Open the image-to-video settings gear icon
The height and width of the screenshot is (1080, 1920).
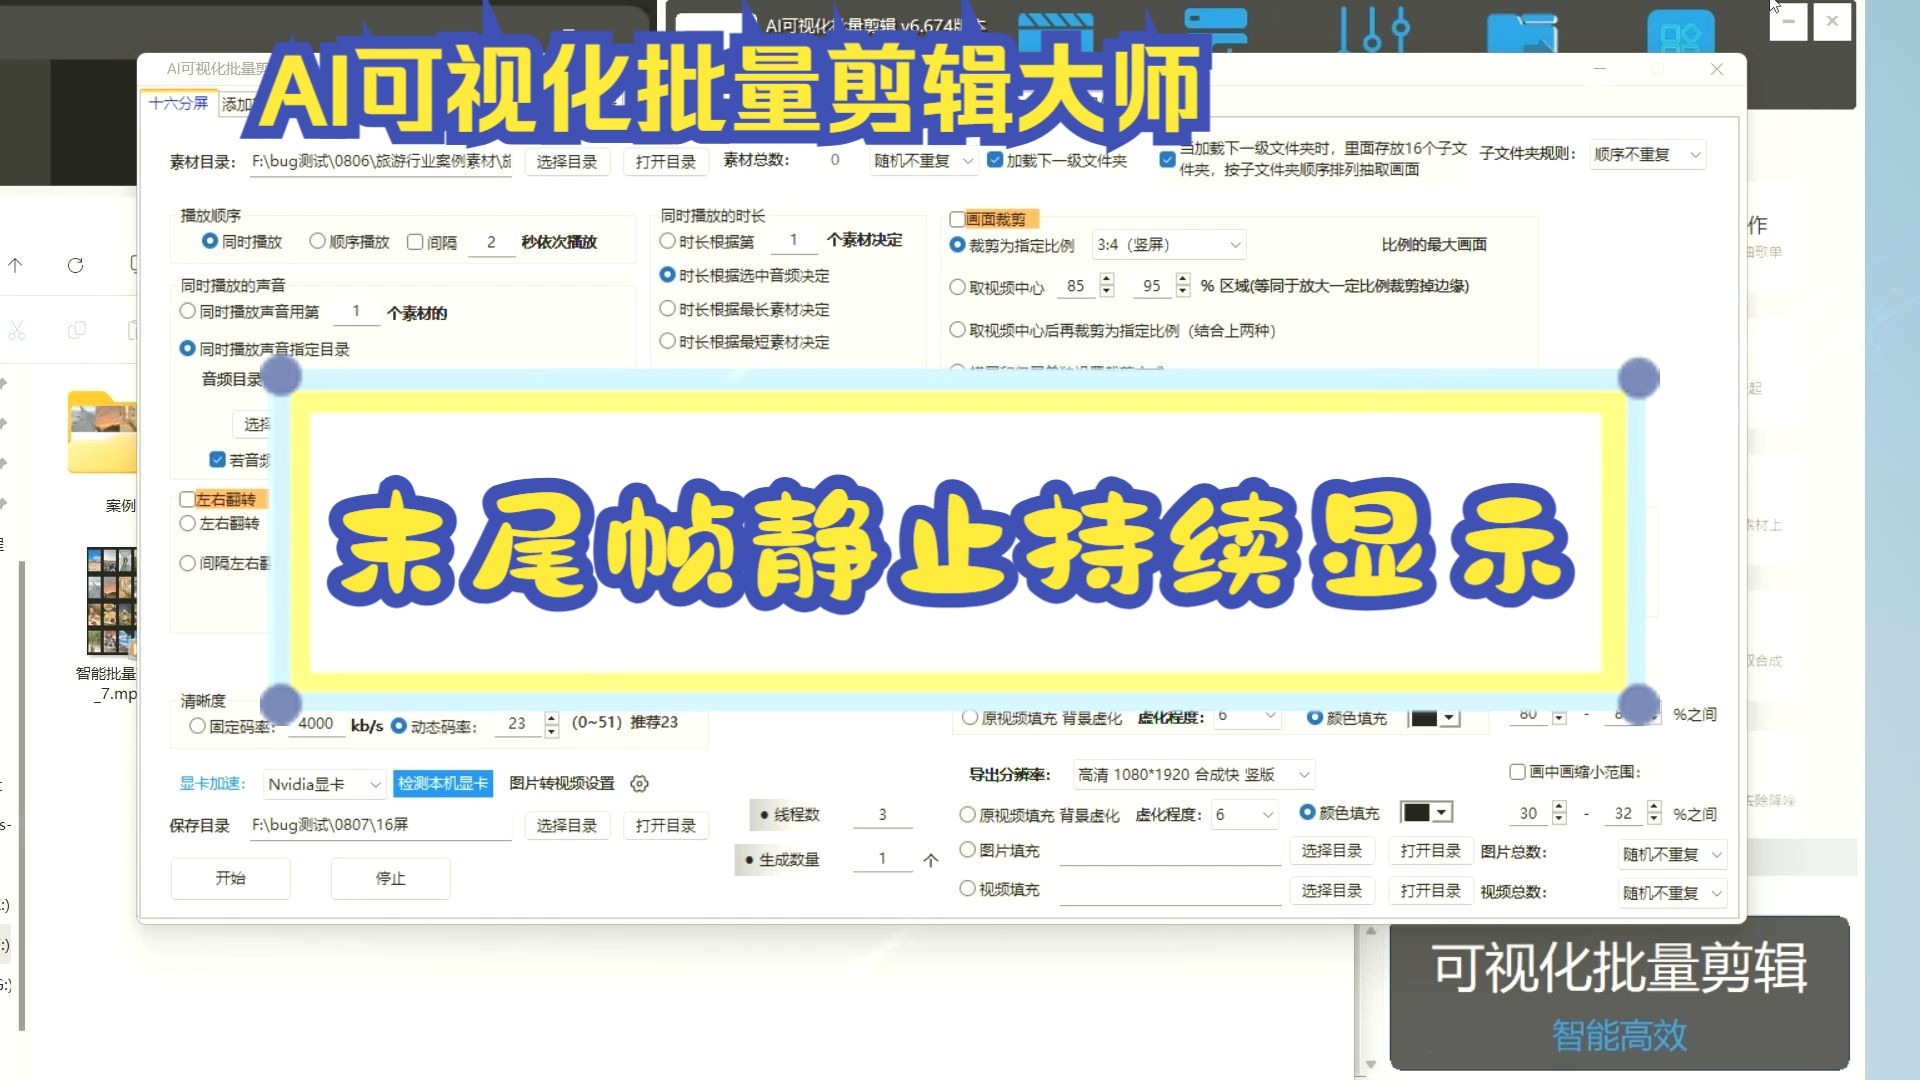click(x=640, y=784)
